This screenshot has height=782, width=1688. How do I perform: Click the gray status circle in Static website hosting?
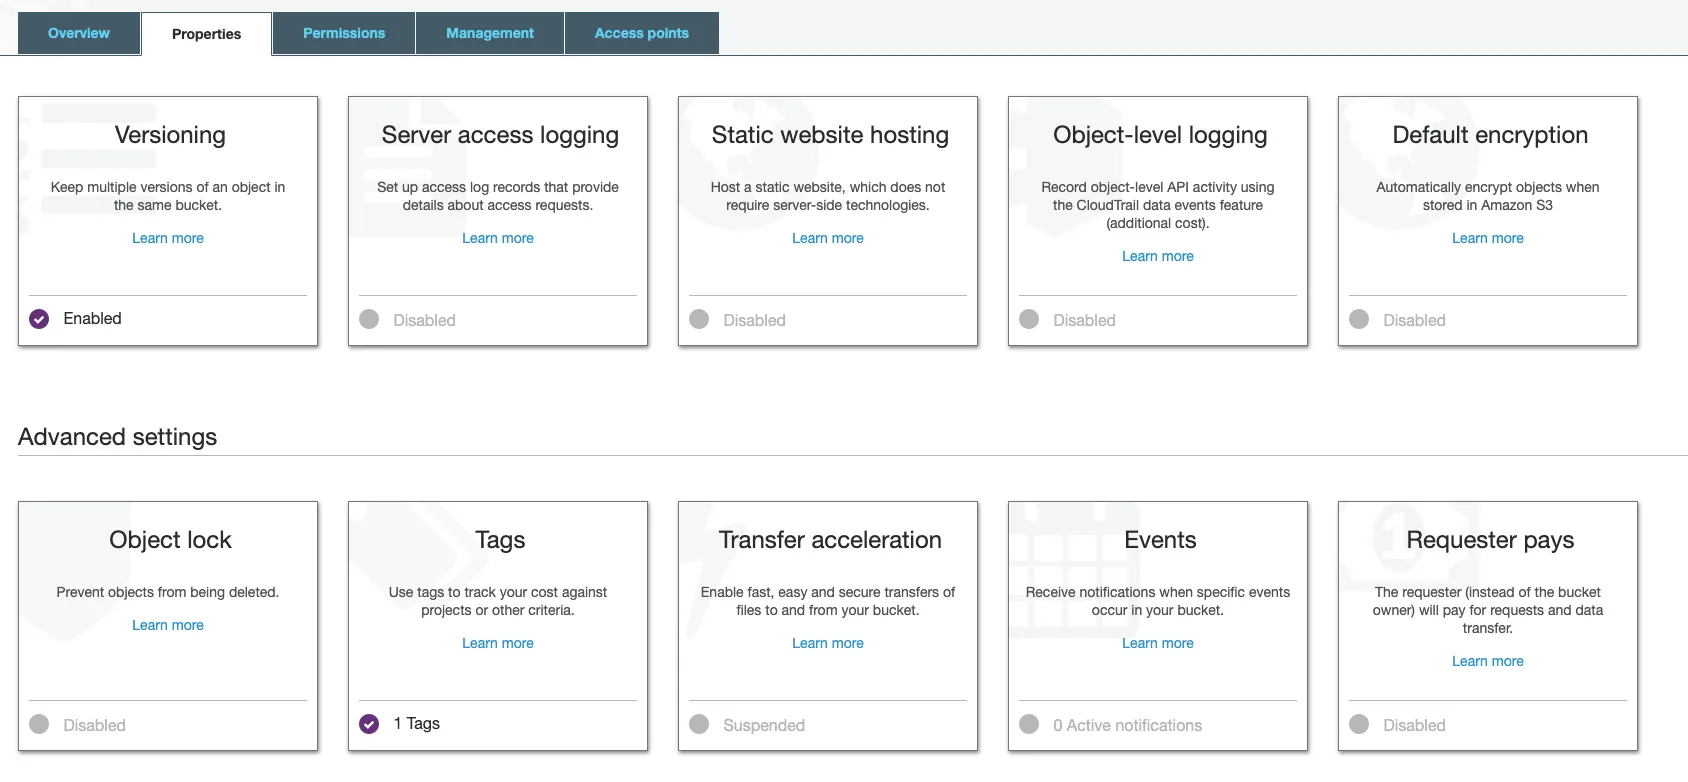(x=699, y=319)
